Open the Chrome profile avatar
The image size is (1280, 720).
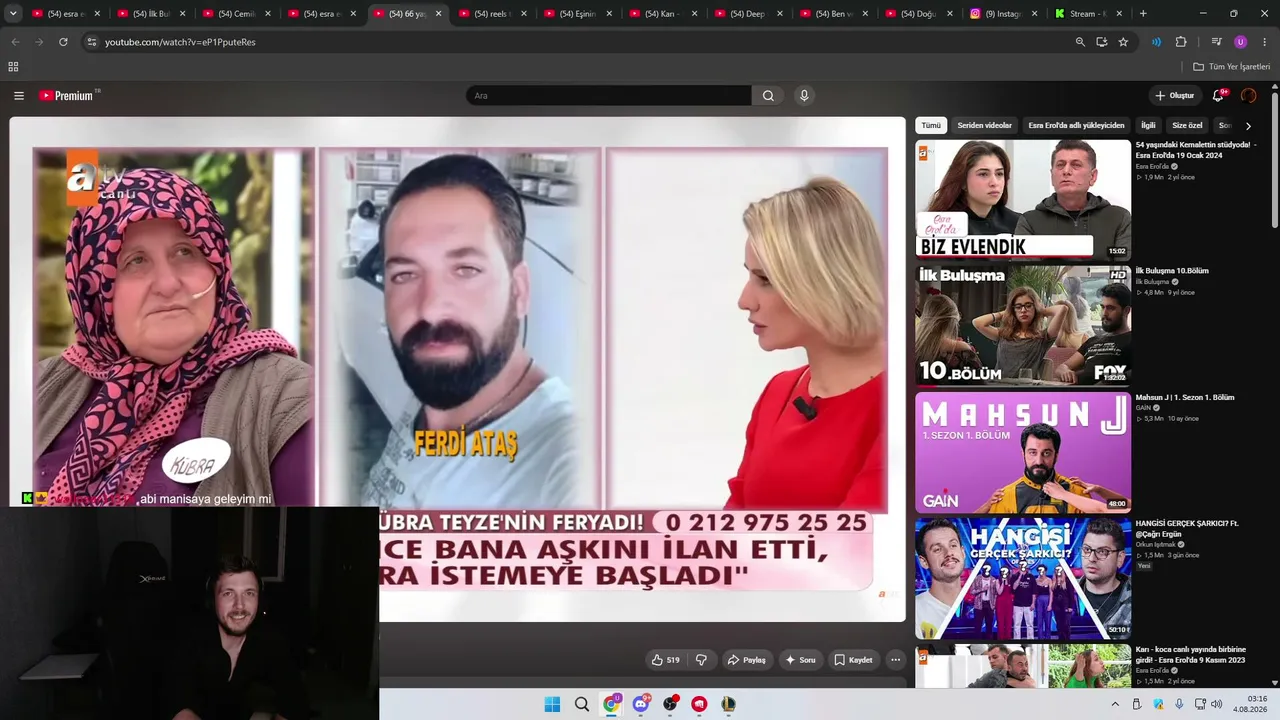tap(1241, 42)
